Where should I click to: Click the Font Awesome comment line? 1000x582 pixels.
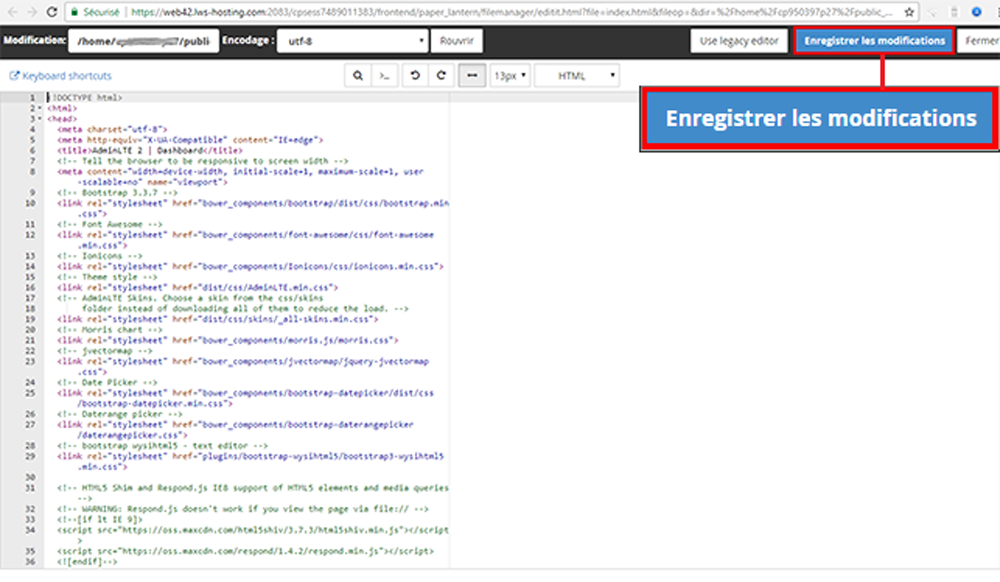pyautogui.click(x=110, y=224)
